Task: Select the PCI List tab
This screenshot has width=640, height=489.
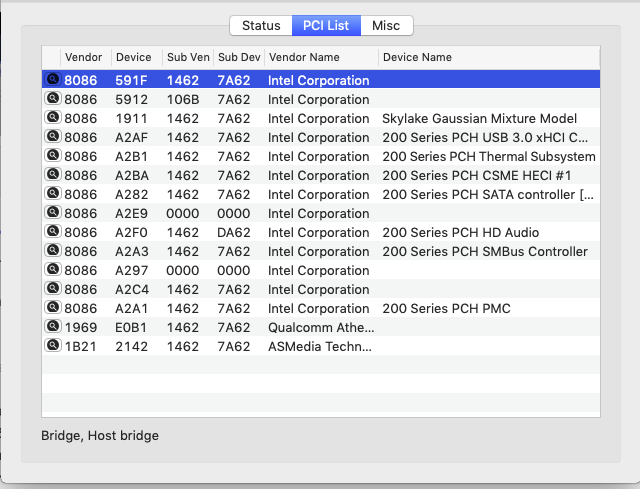Action: click(326, 26)
